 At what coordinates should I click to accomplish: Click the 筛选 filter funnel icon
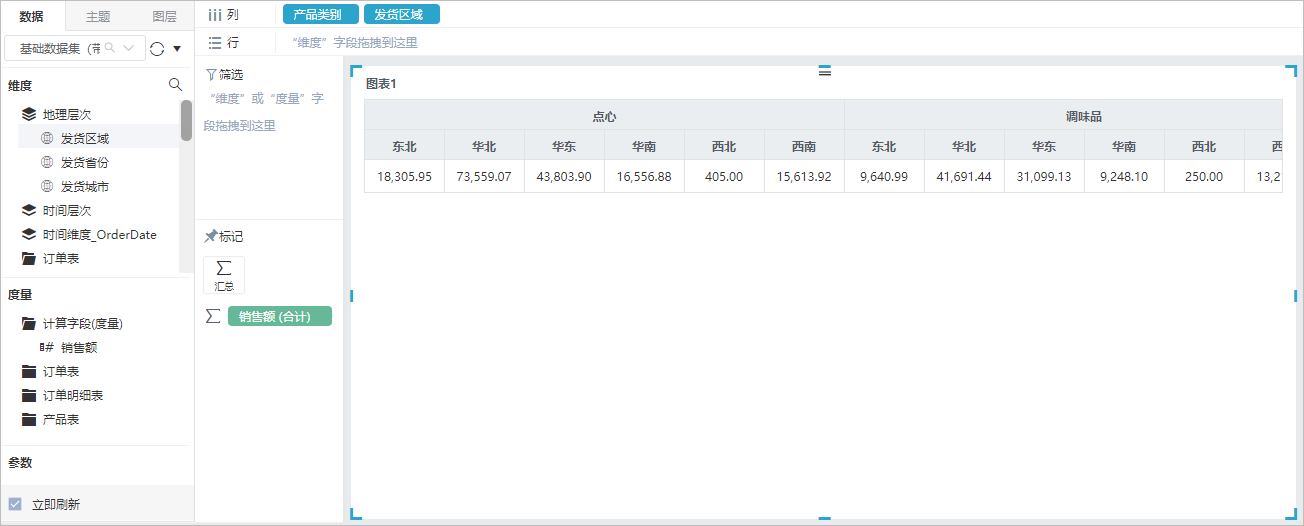210,75
